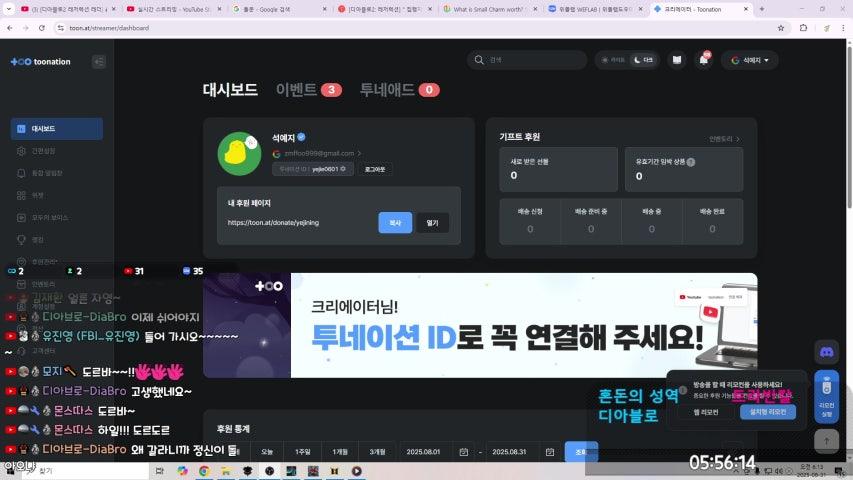Image resolution: width=853 pixels, height=480 pixels.
Task: Switch to the 투네애드 tab
Action: click(x=399, y=89)
